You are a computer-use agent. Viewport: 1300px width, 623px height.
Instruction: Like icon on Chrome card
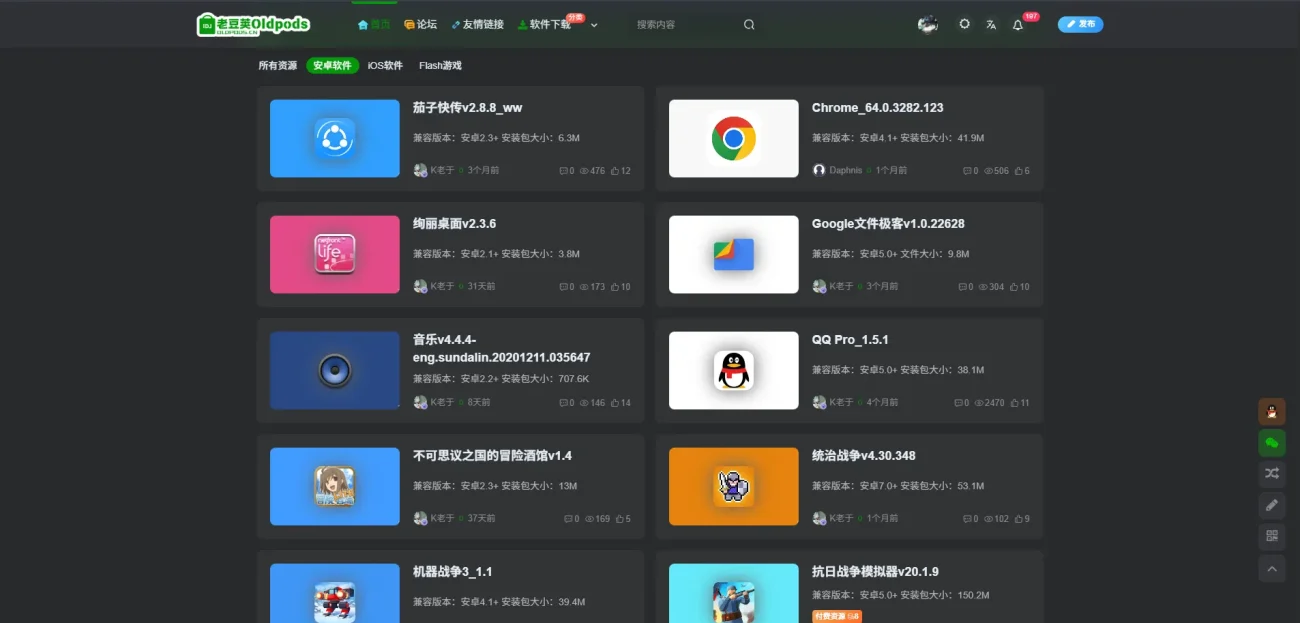click(x=1018, y=171)
